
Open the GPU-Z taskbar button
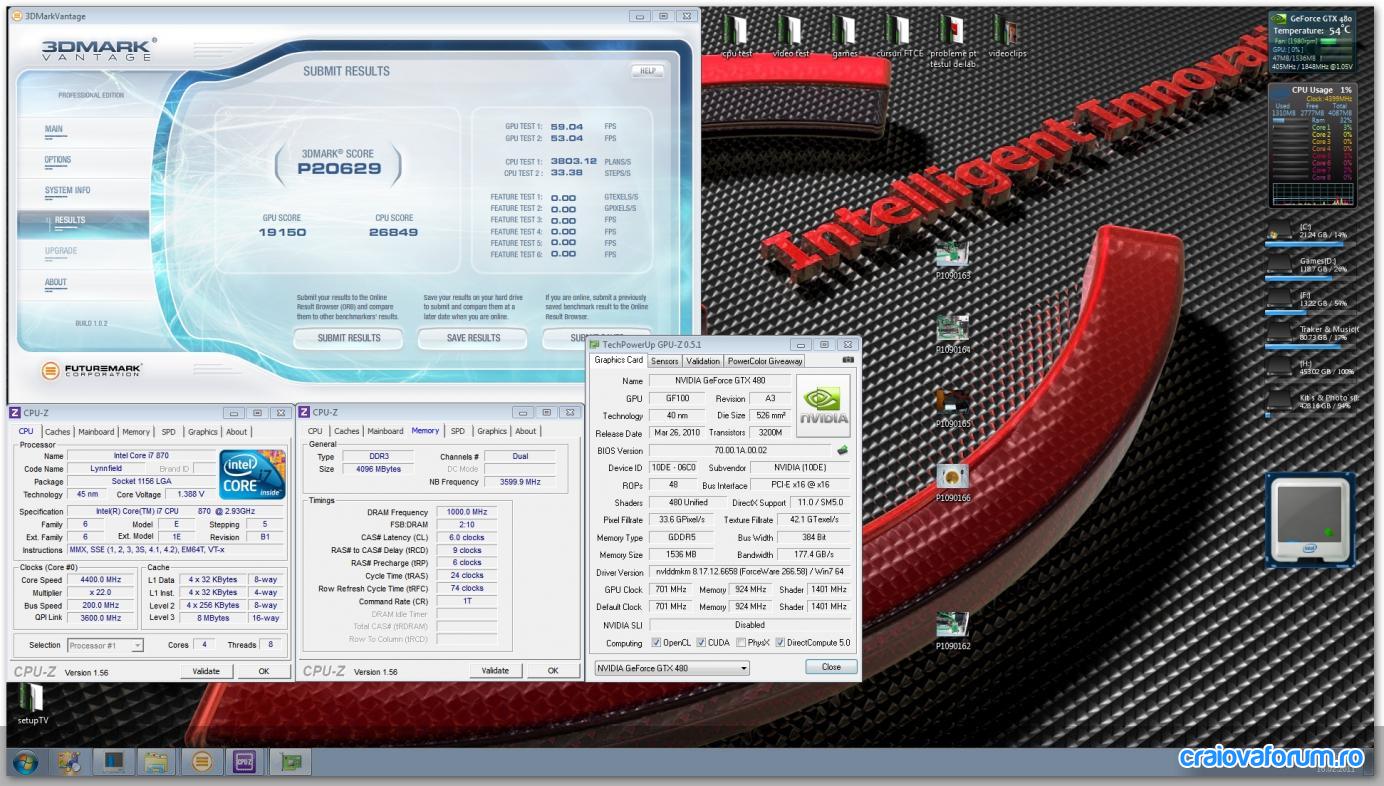[x=291, y=763]
